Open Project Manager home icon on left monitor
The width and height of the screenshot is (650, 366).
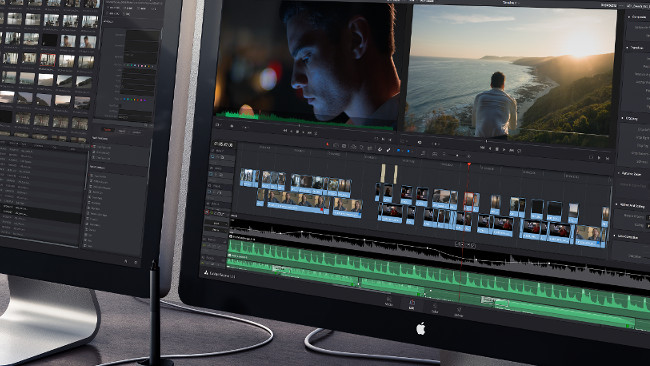click(x=126, y=261)
